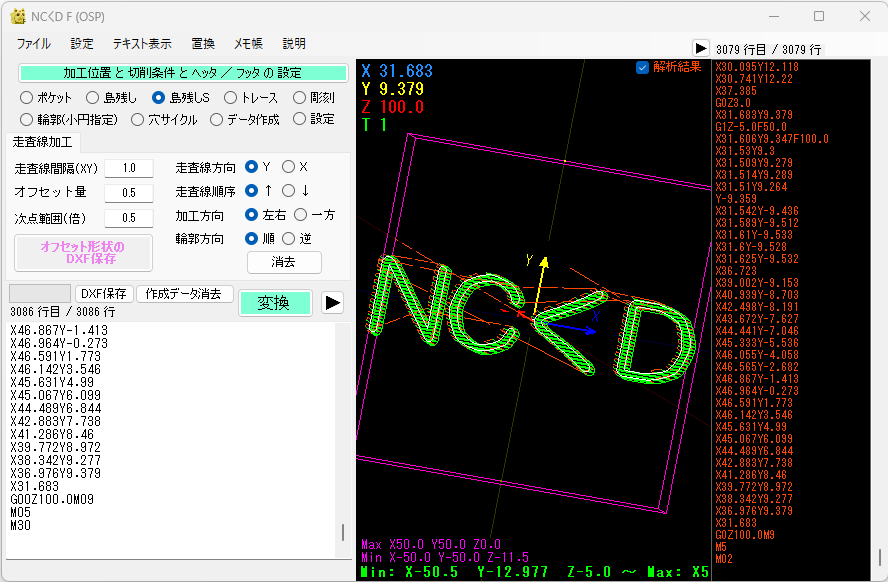The width and height of the screenshot is (888, 582).
Task: Open the テキスト表示 menu
Action: [x=142, y=44]
